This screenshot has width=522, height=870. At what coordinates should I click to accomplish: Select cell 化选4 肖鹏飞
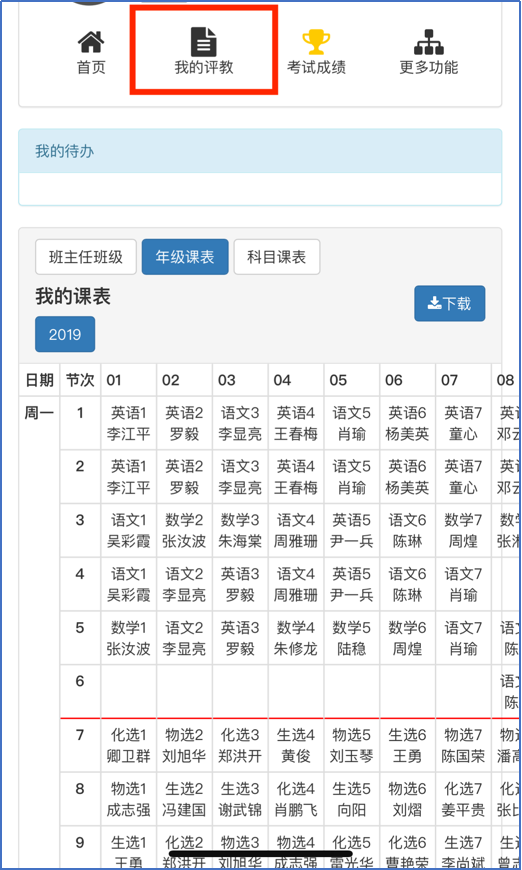296,799
